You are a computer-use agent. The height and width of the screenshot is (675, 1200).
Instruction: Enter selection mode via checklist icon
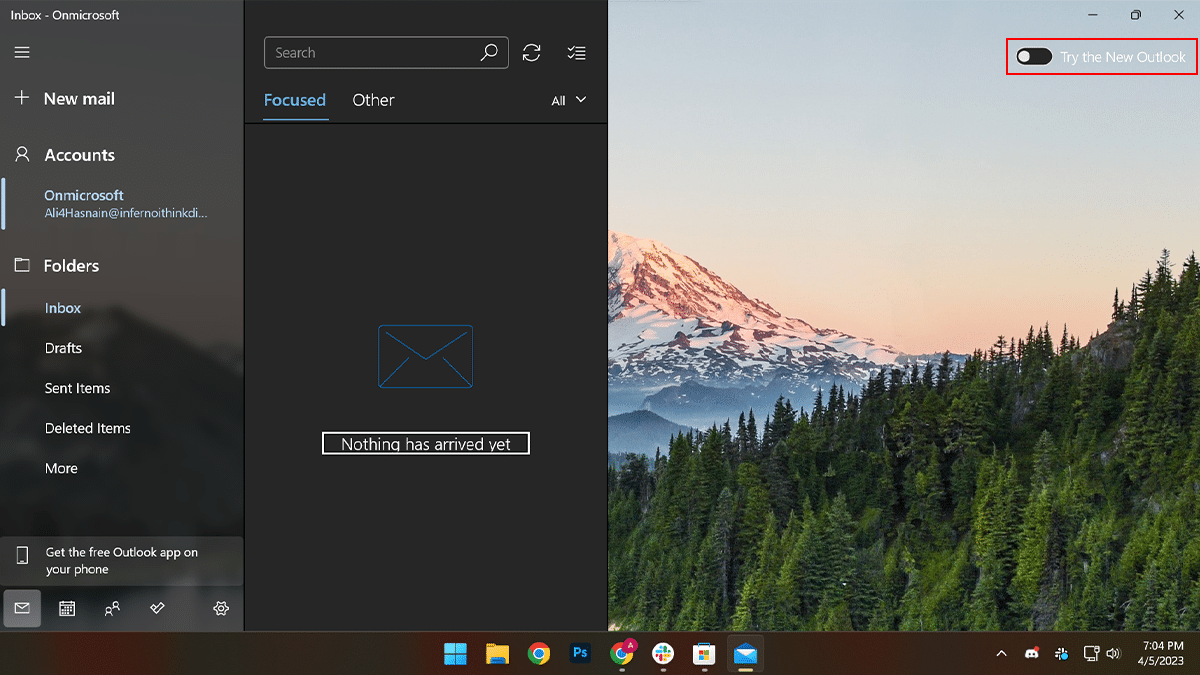click(576, 53)
